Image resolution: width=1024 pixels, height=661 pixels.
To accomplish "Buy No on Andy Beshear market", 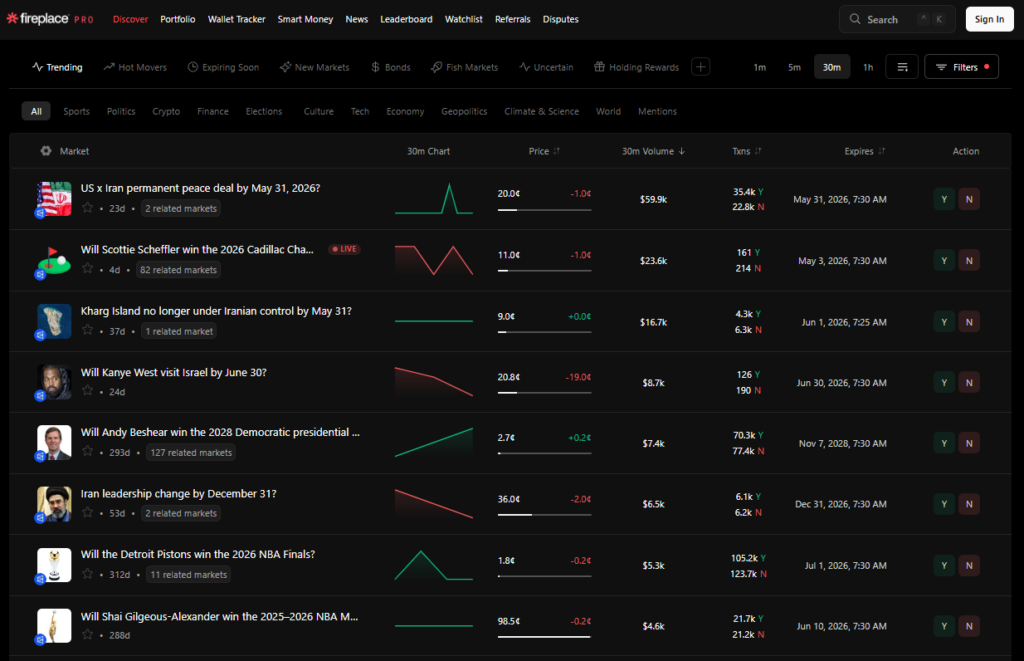I will (969, 443).
